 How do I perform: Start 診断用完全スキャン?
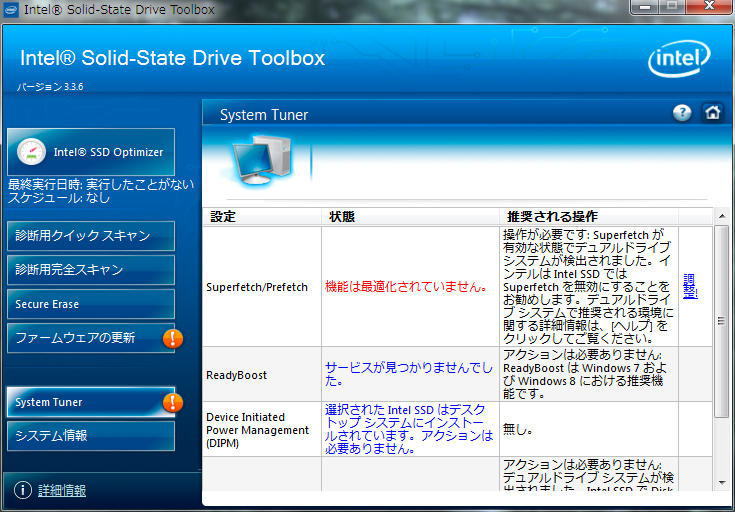91,270
